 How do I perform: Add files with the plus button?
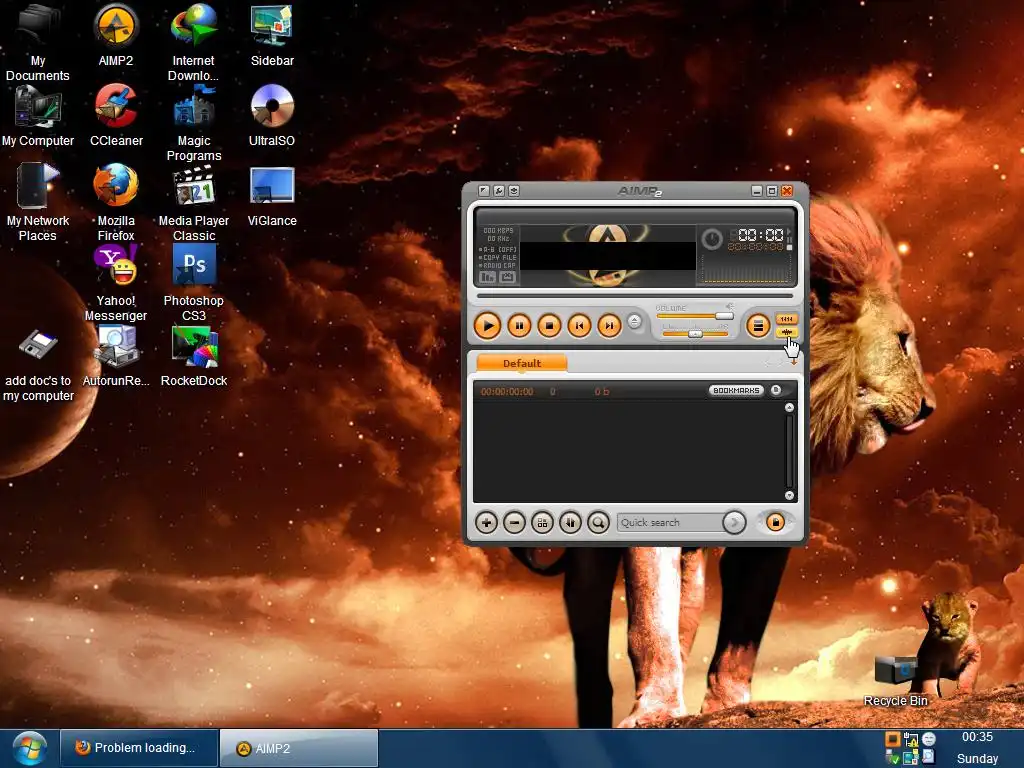coord(487,522)
